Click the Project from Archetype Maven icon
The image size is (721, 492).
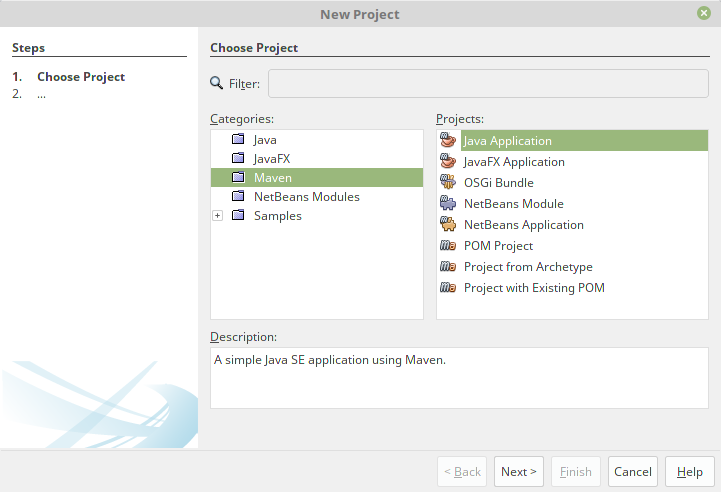(448, 266)
